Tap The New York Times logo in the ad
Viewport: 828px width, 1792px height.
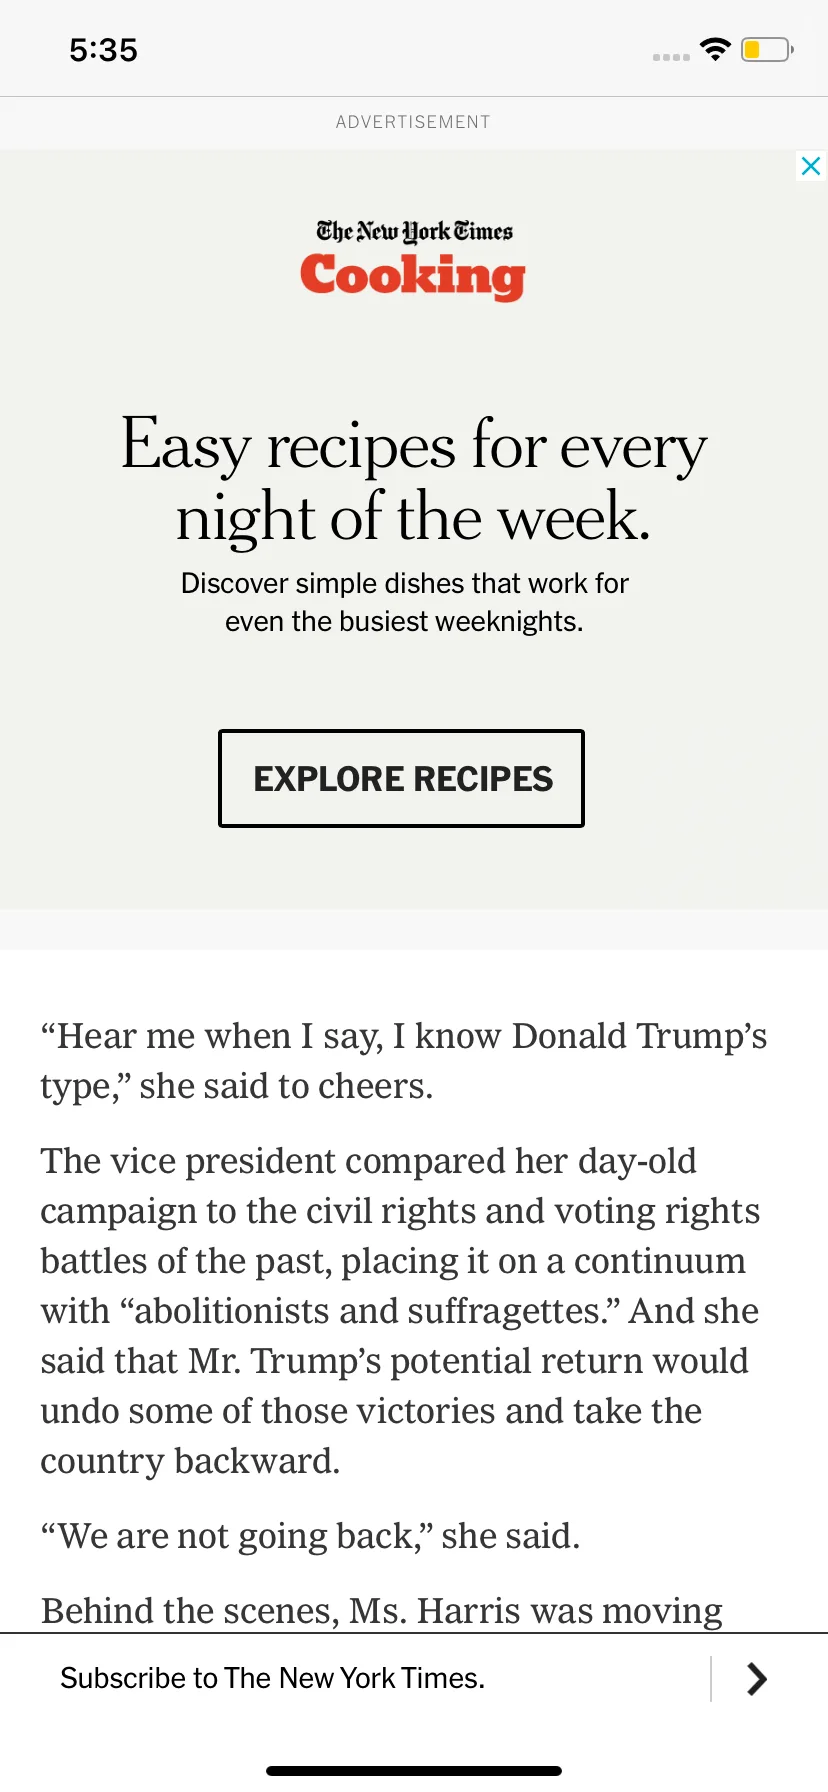click(414, 232)
